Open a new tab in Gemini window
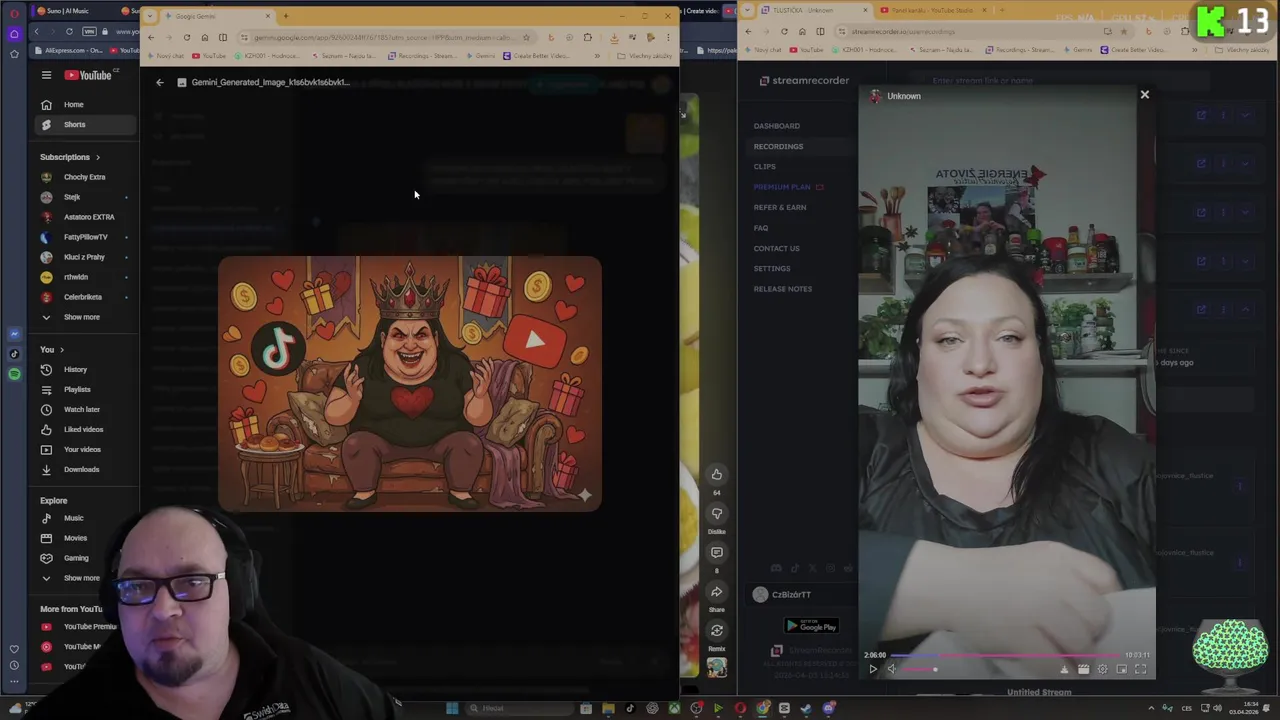This screenshot has height=720, width=1280. tap(285, 16)
